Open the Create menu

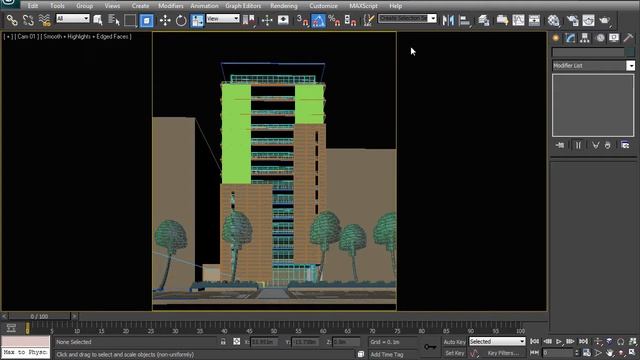coord(140,6)
